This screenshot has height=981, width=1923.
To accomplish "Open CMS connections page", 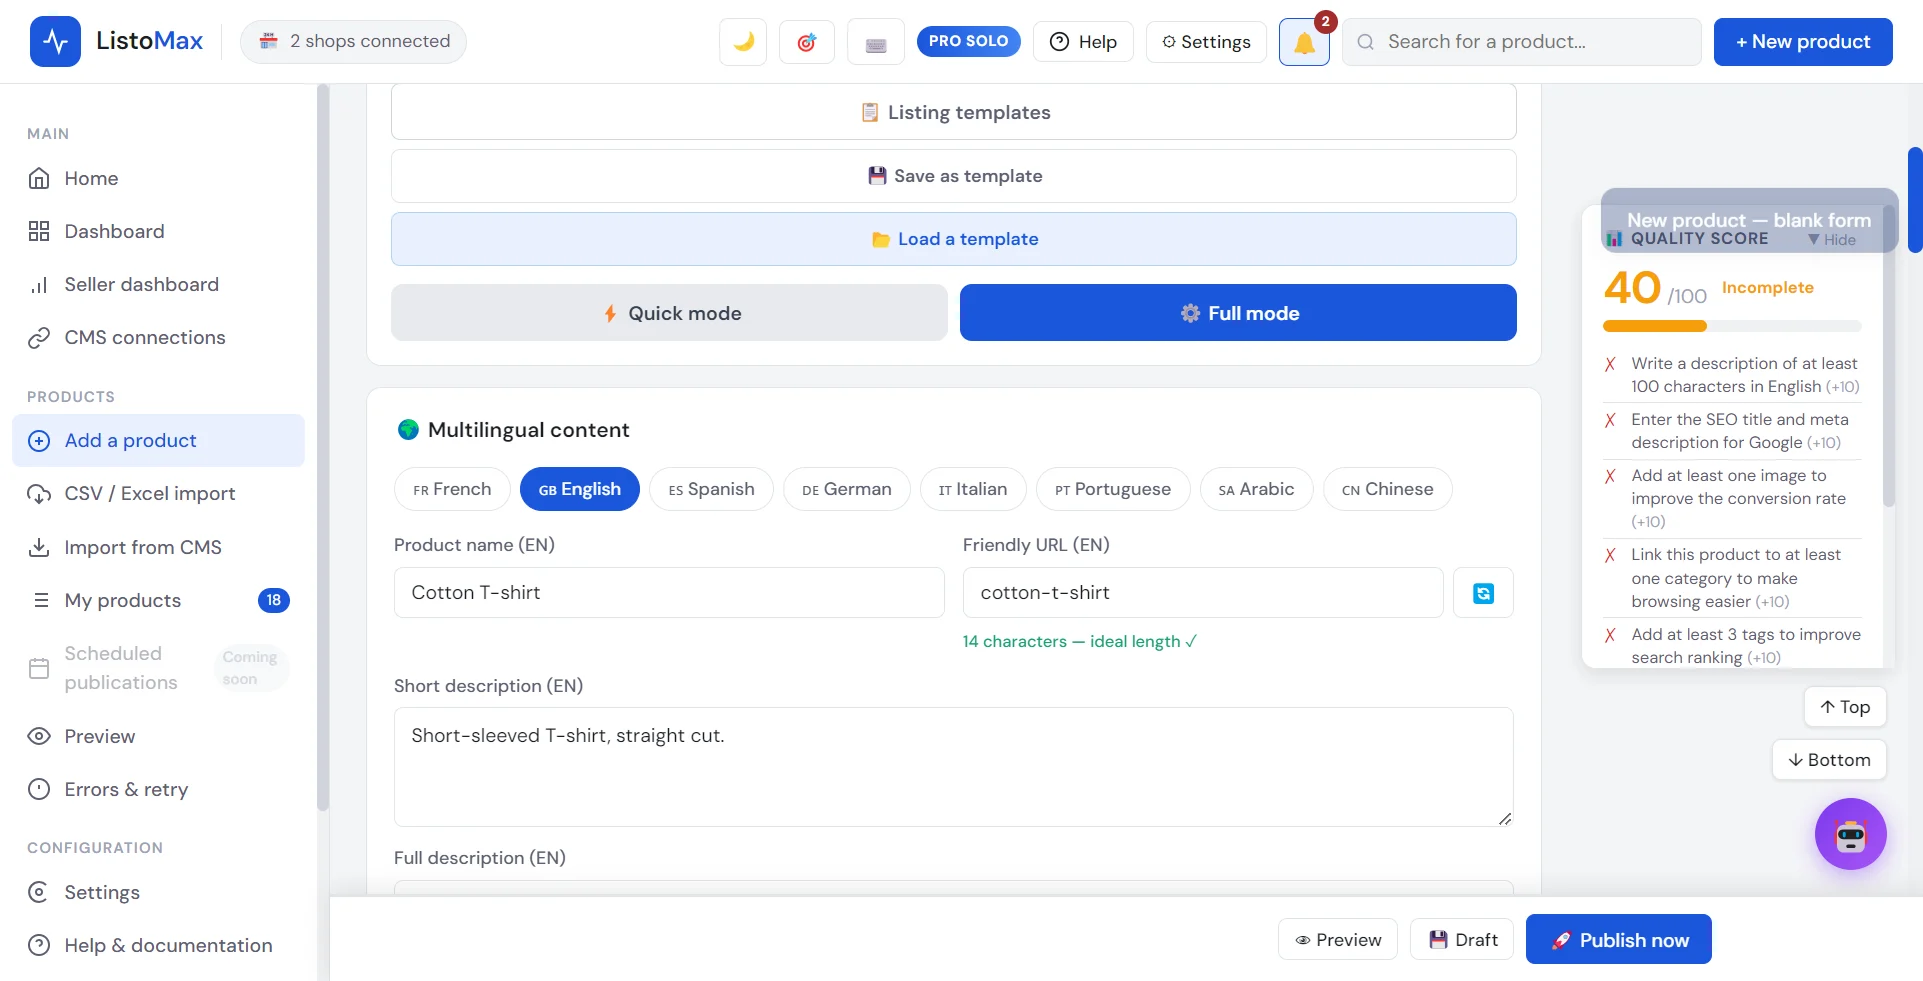I will (x=158, y=337).
